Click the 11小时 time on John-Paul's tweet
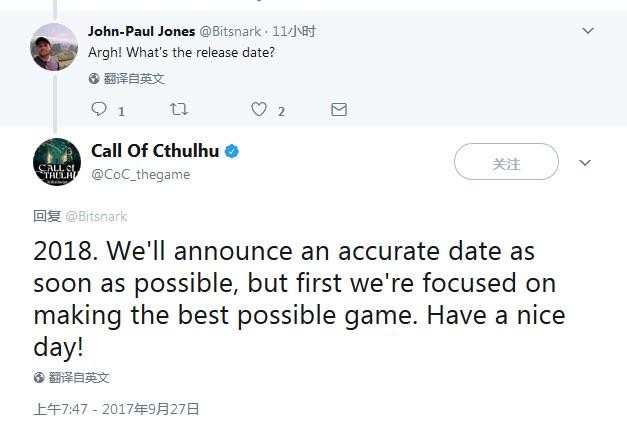 (295, 31)
